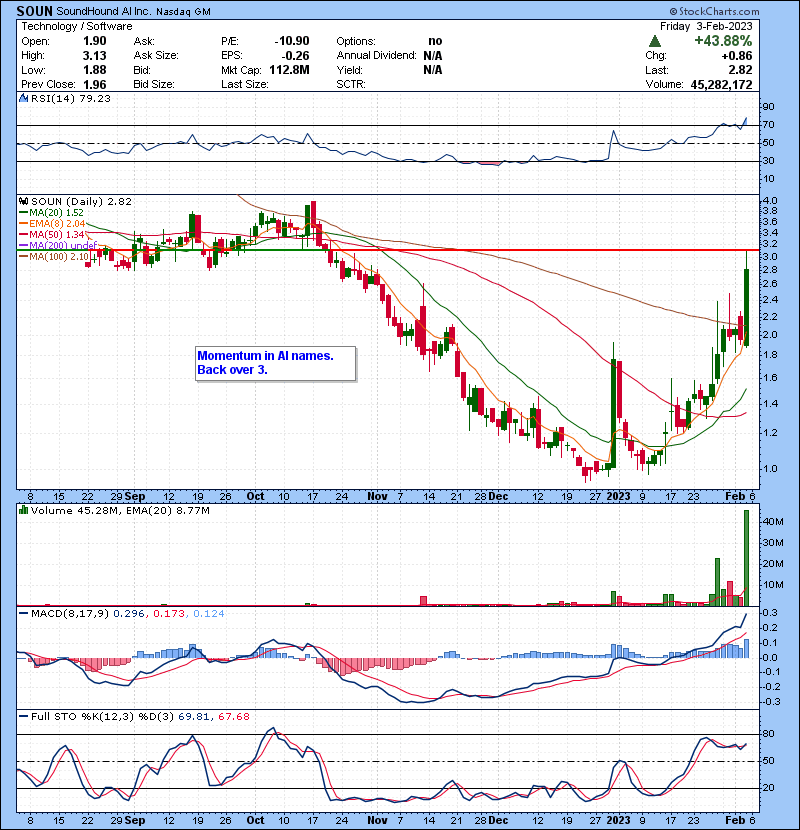The height and width of the screenshot is (830, 800).
Task: Click the stochastic 80 axis level label
Action: click(768, 734)
